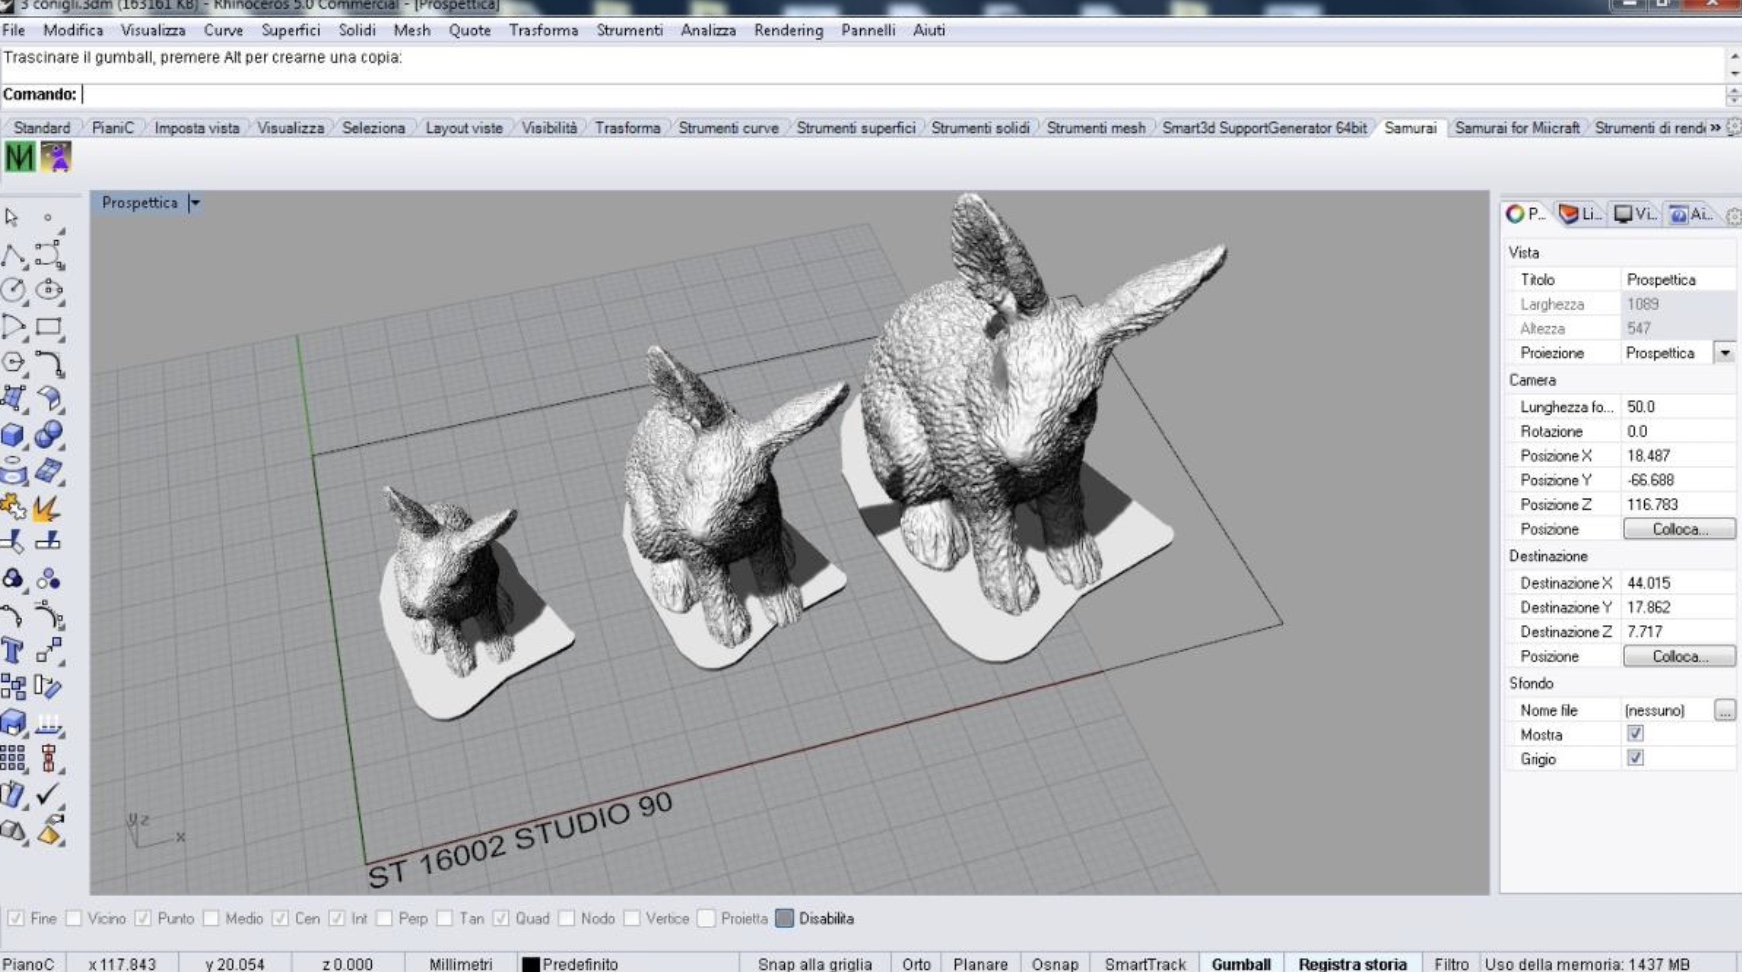
Task: Open the Prospettica viewport title dropdown
Action: 195,203
